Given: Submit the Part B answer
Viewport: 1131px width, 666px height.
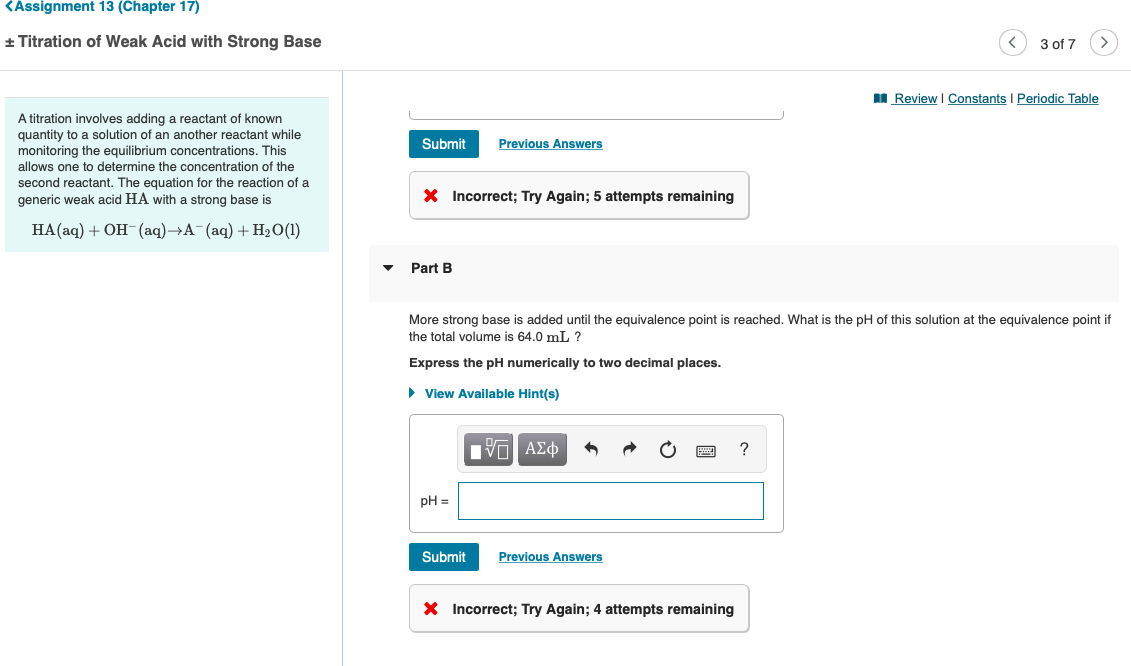Looking at the screenshot, I should pyautogui.click(x=443, y=556).
